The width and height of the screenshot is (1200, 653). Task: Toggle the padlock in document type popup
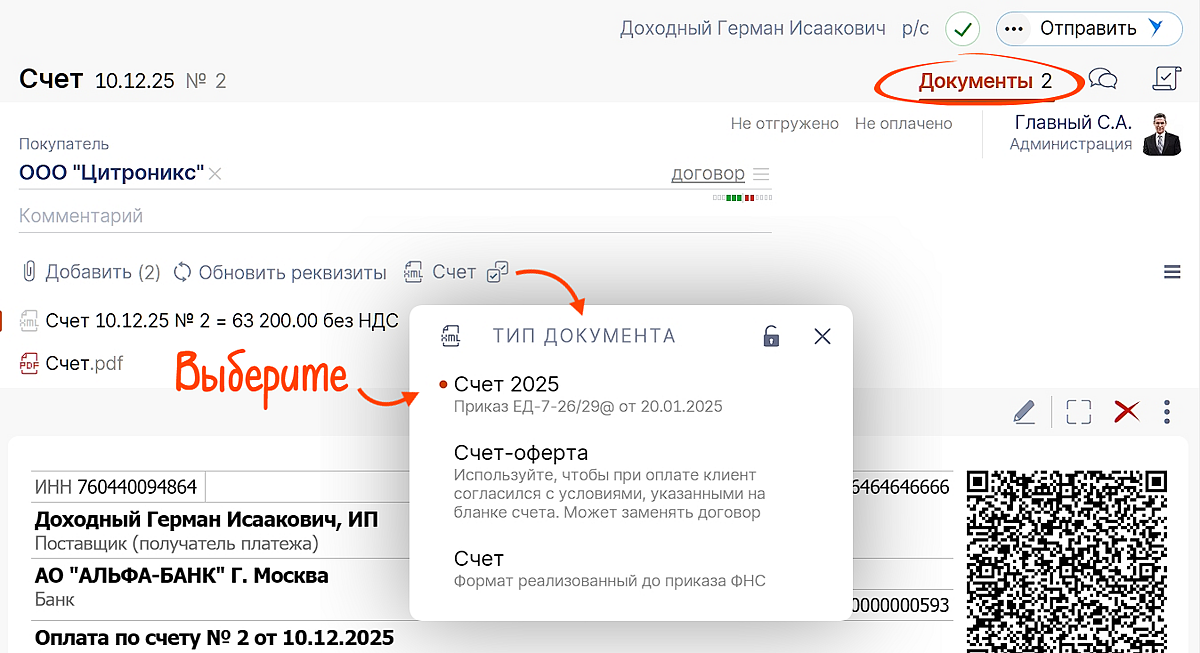(771, 336)
